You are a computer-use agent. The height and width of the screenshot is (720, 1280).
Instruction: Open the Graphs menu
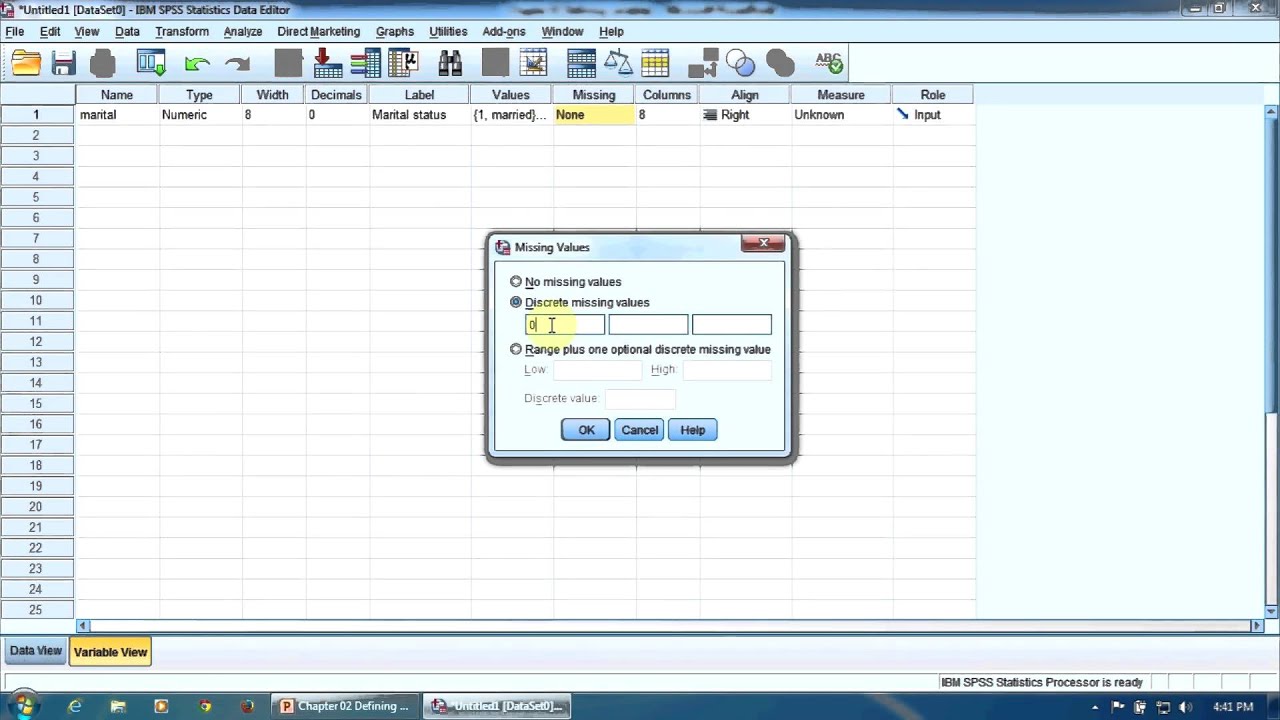click(395, 32)
